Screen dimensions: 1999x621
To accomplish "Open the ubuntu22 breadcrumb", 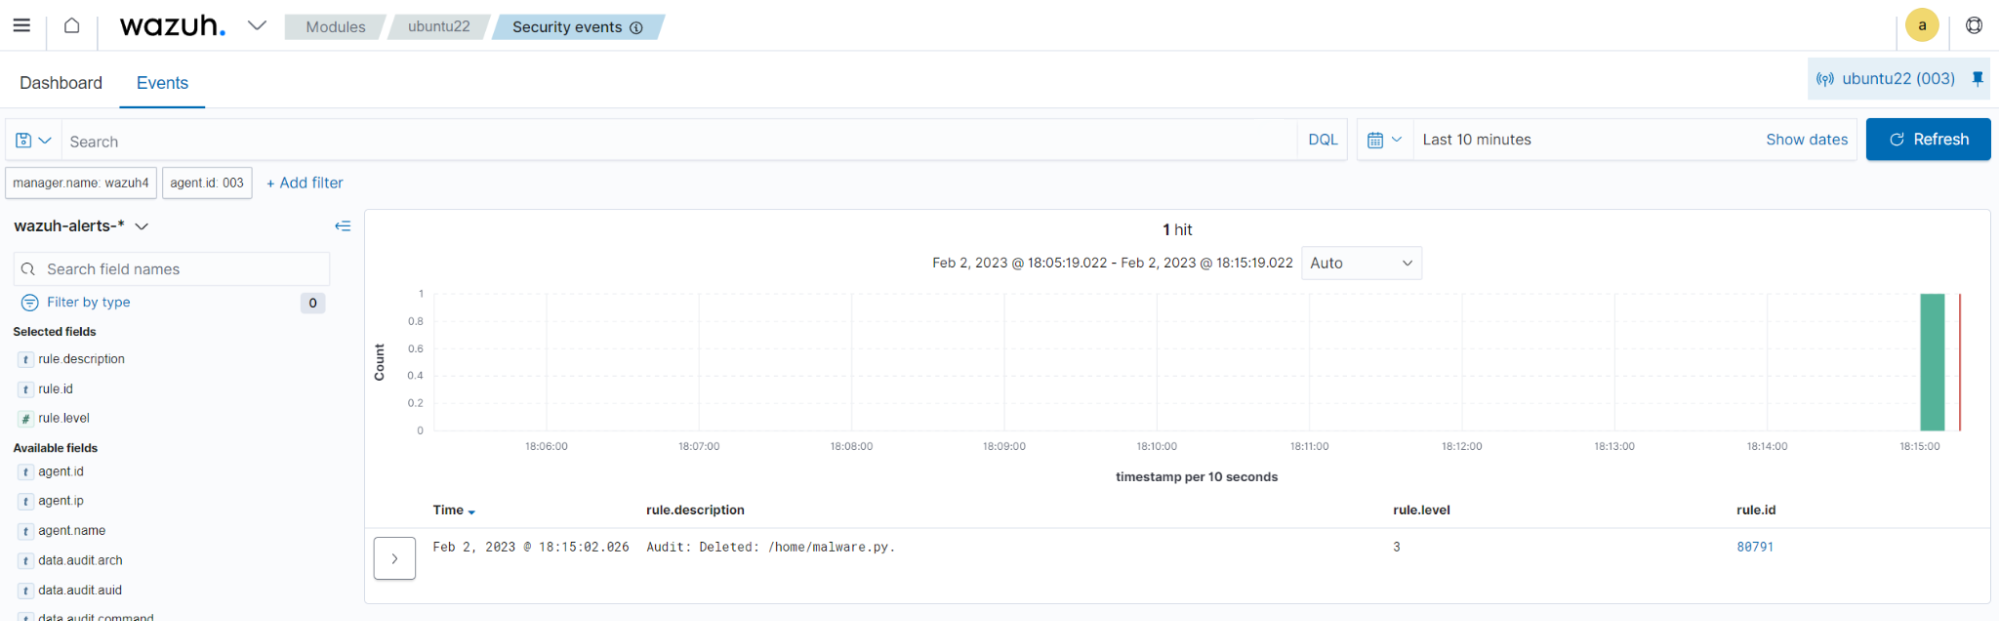I will click(438, 27).
